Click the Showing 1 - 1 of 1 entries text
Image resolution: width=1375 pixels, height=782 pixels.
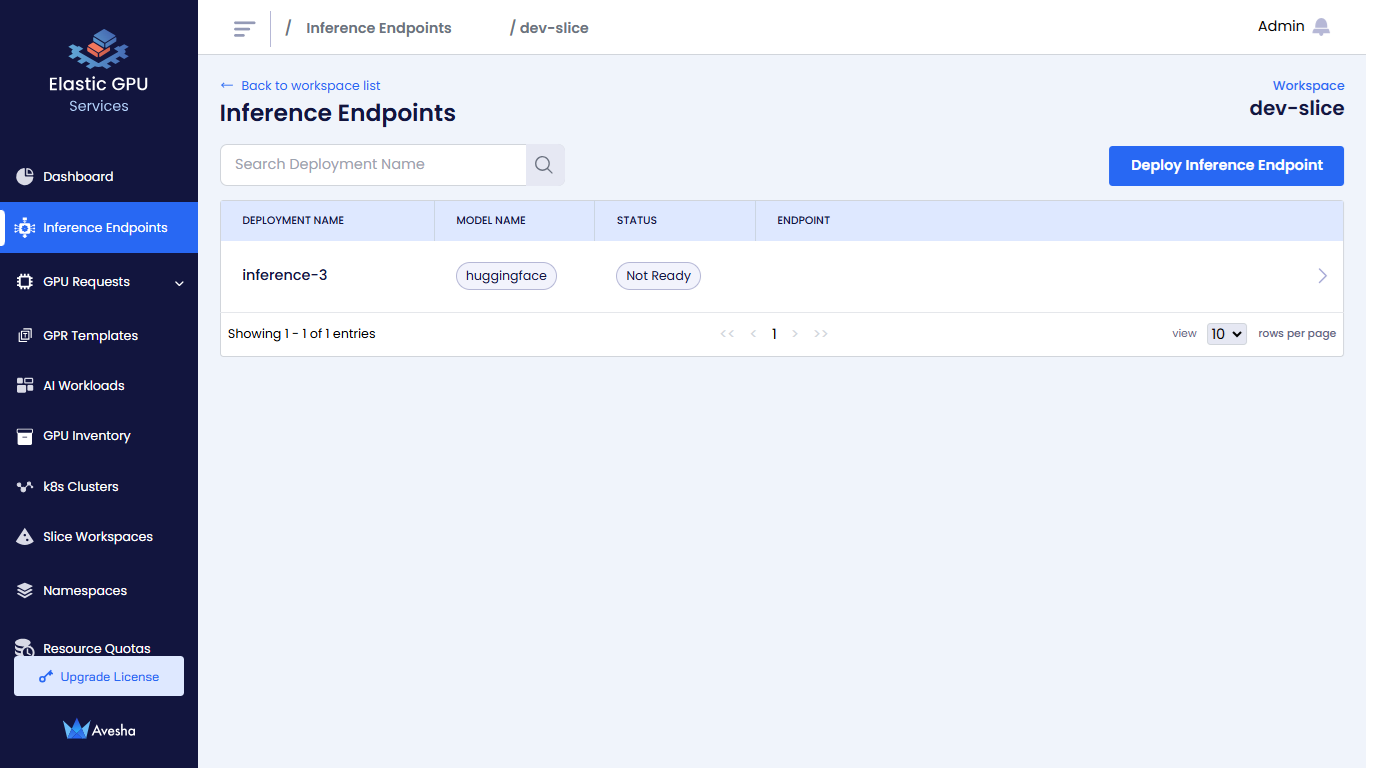coord(302,334)
